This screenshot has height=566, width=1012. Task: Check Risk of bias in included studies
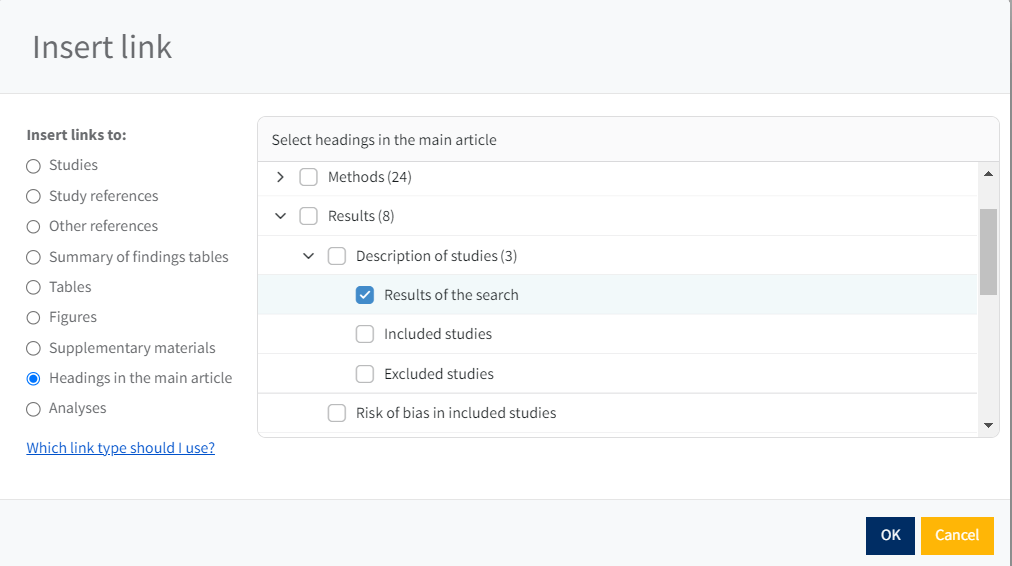[x=337, y=413]
